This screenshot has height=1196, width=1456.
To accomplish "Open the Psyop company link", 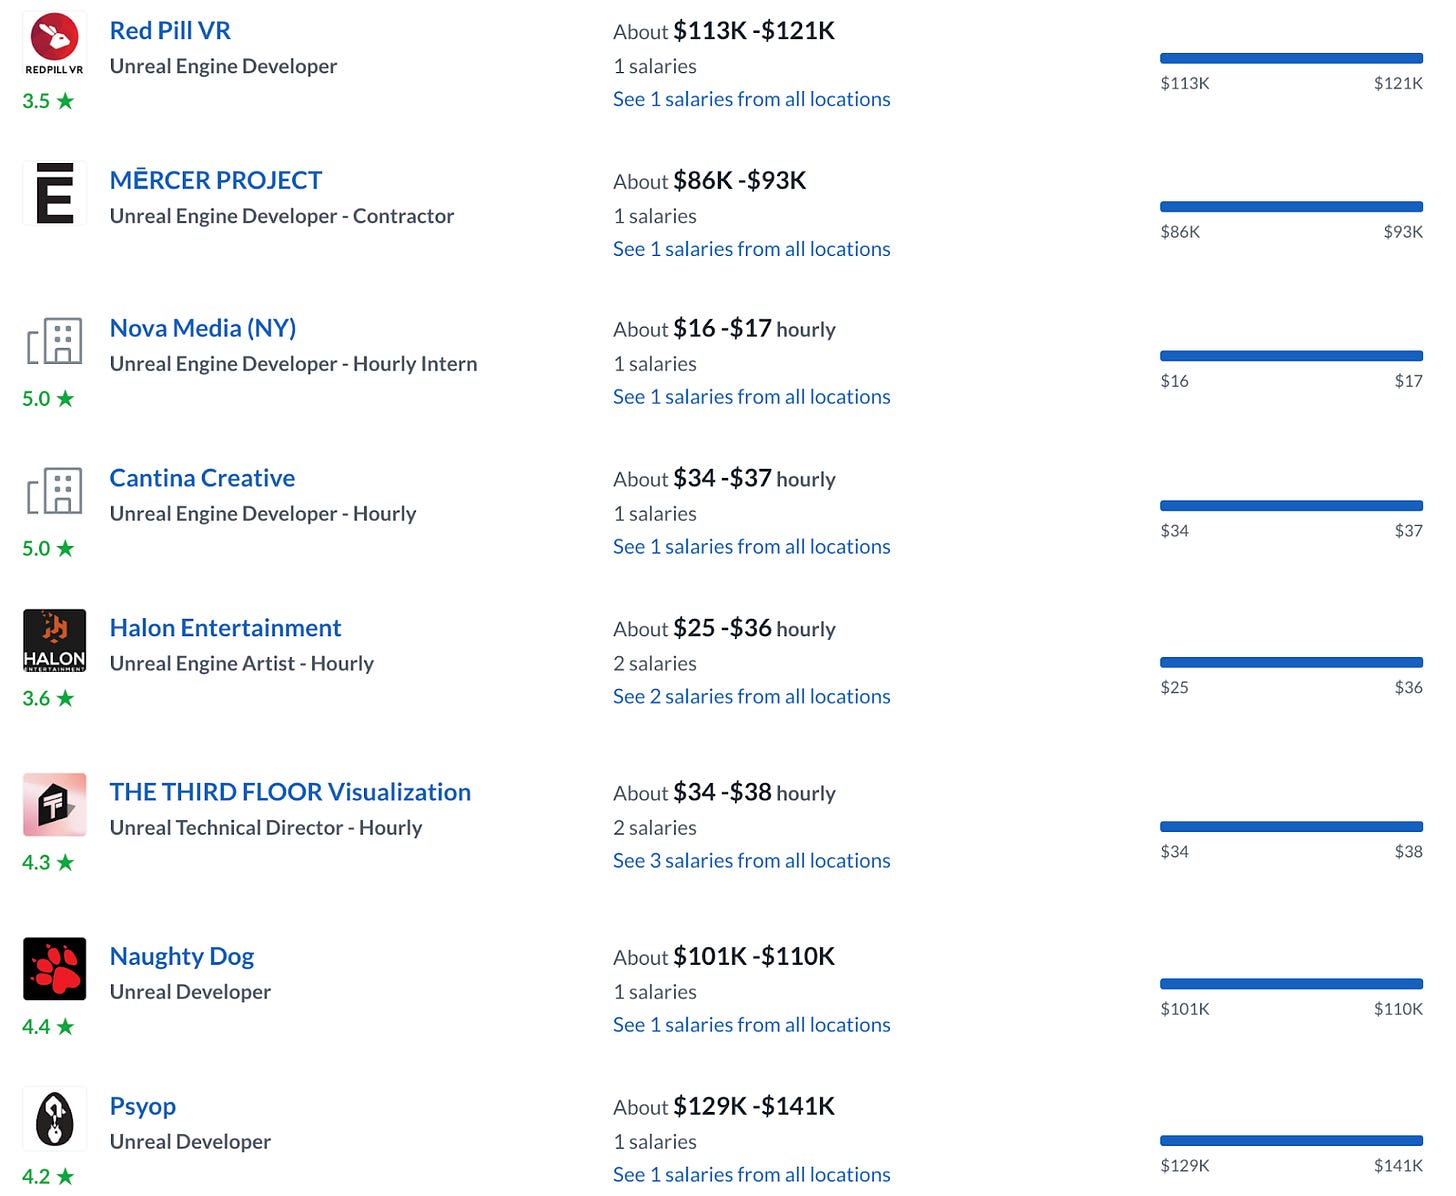I will 143,1107.
